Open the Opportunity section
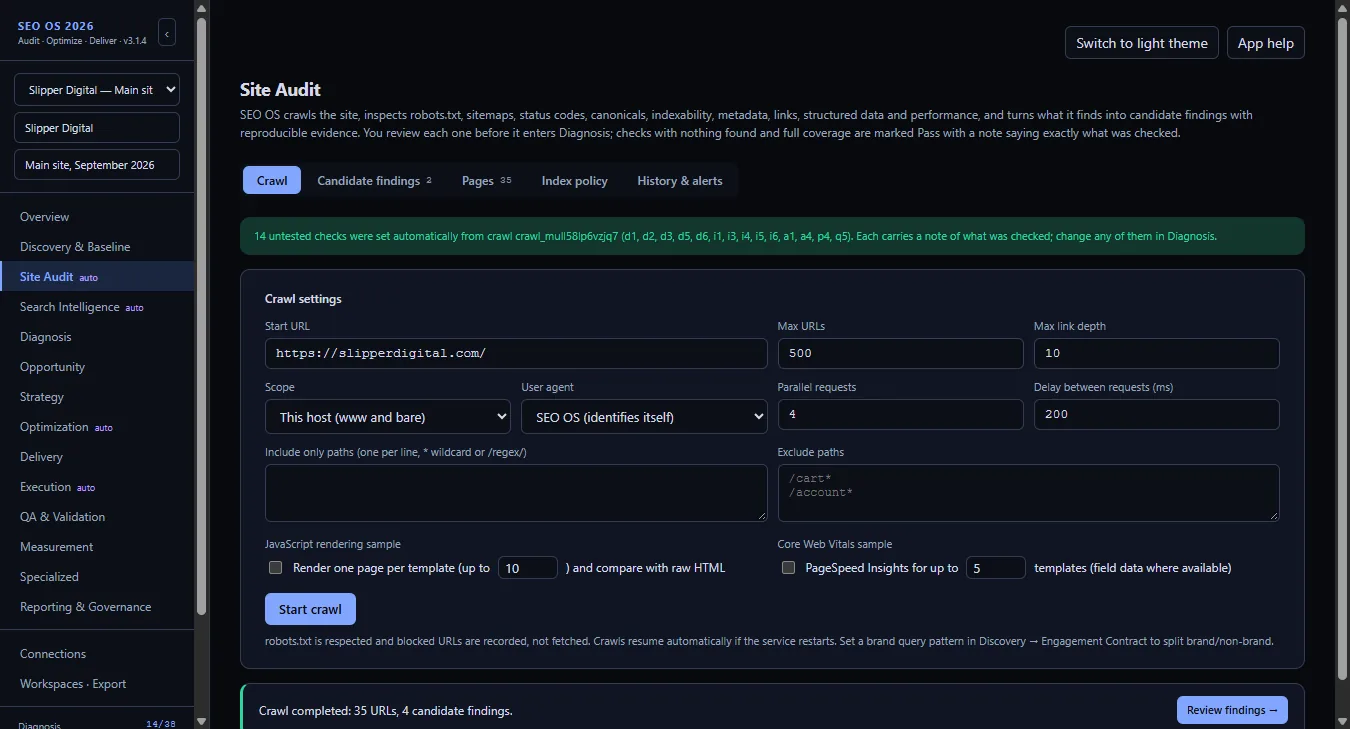The height and width of the screenshot is (729, 1350). click(97, 367)
